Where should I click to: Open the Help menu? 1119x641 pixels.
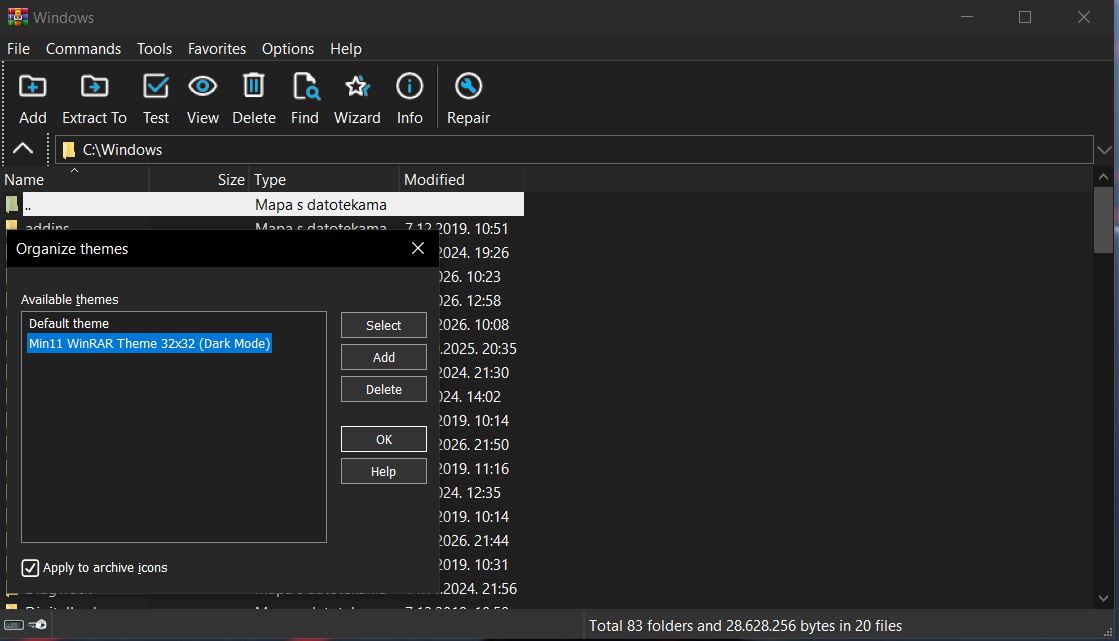click(x=346, y=49)
